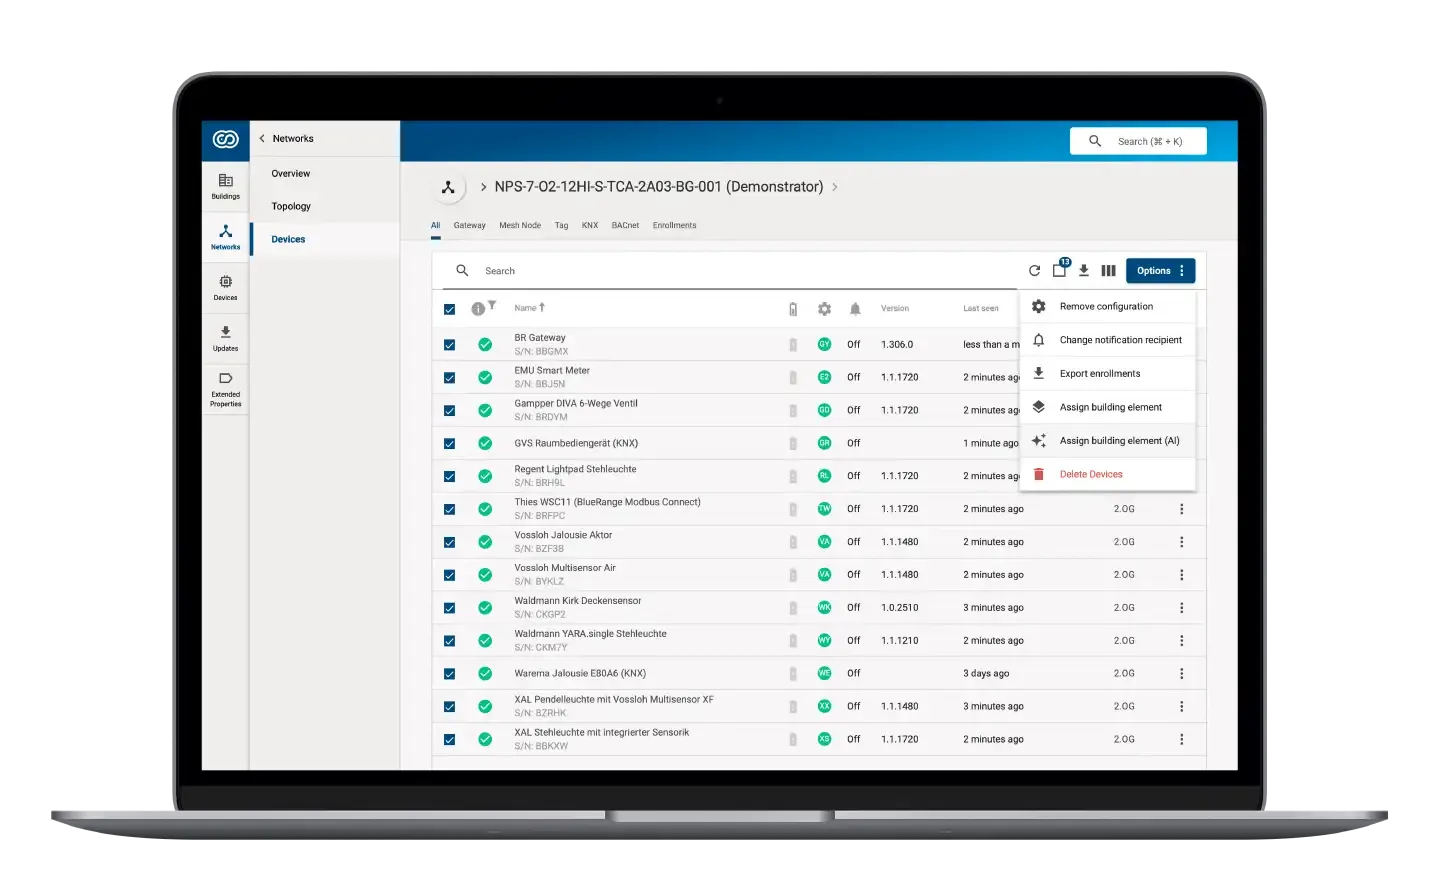Uncheck the Warema Jalousie E80A6 checkbox
This screenshot has width=1440, height=891.
[x=449, y=674]
